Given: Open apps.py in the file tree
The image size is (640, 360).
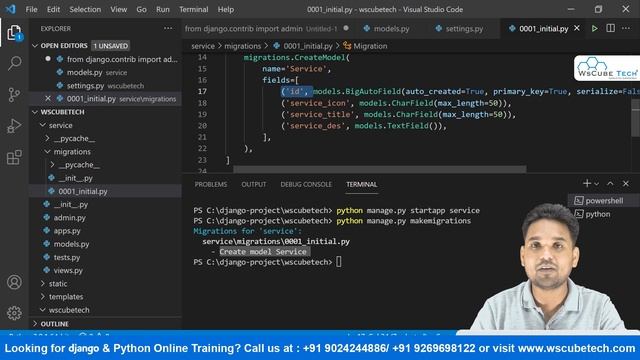Looking at the screenshot, I should (x=67, y=231).
